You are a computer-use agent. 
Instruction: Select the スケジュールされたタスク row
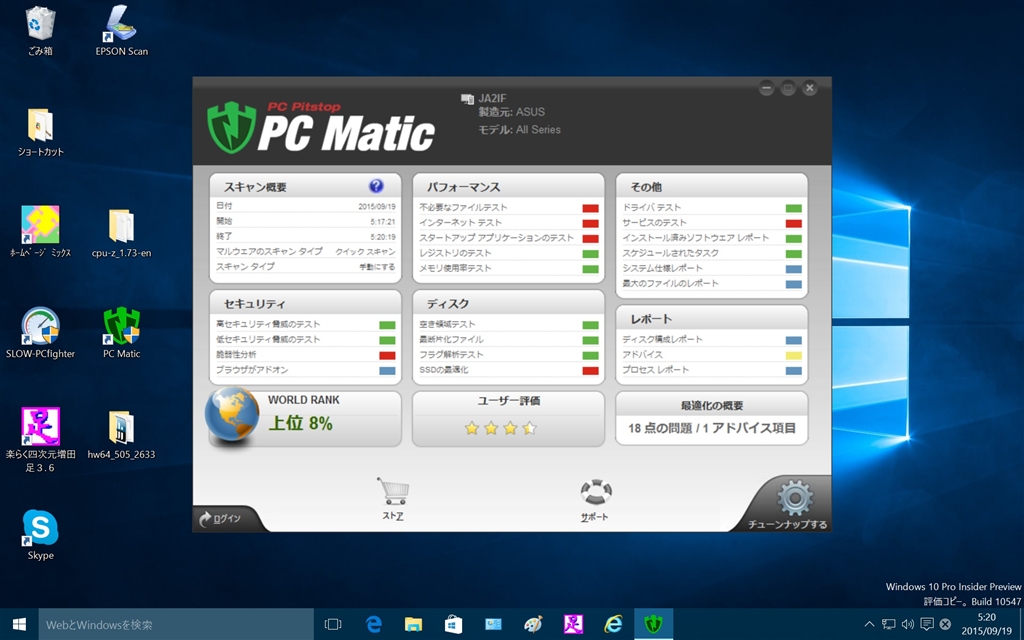[712, 253]
